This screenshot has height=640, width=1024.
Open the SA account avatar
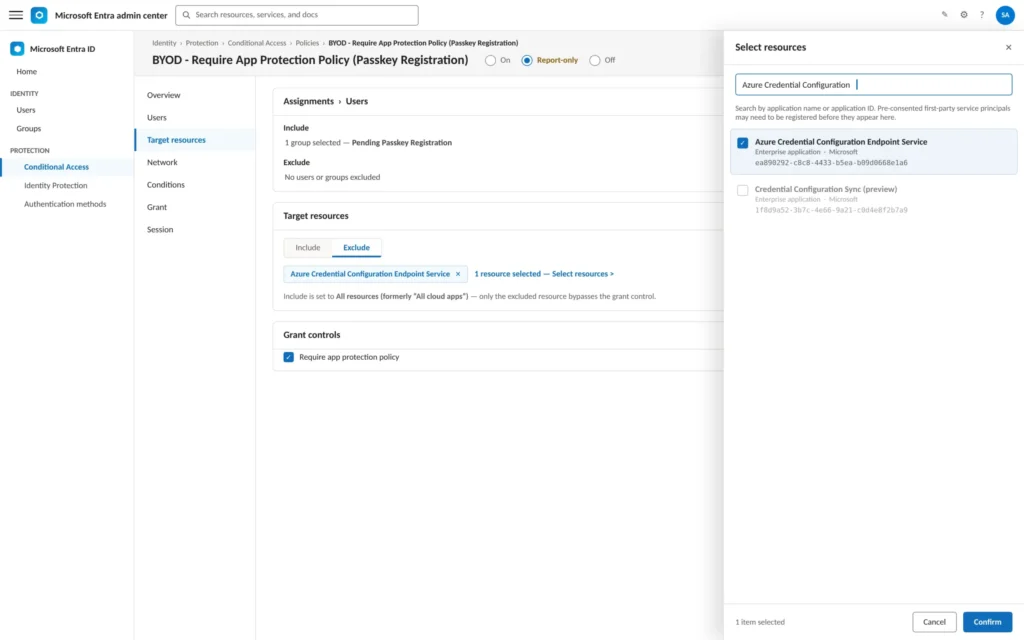(x=1005, y=14)
